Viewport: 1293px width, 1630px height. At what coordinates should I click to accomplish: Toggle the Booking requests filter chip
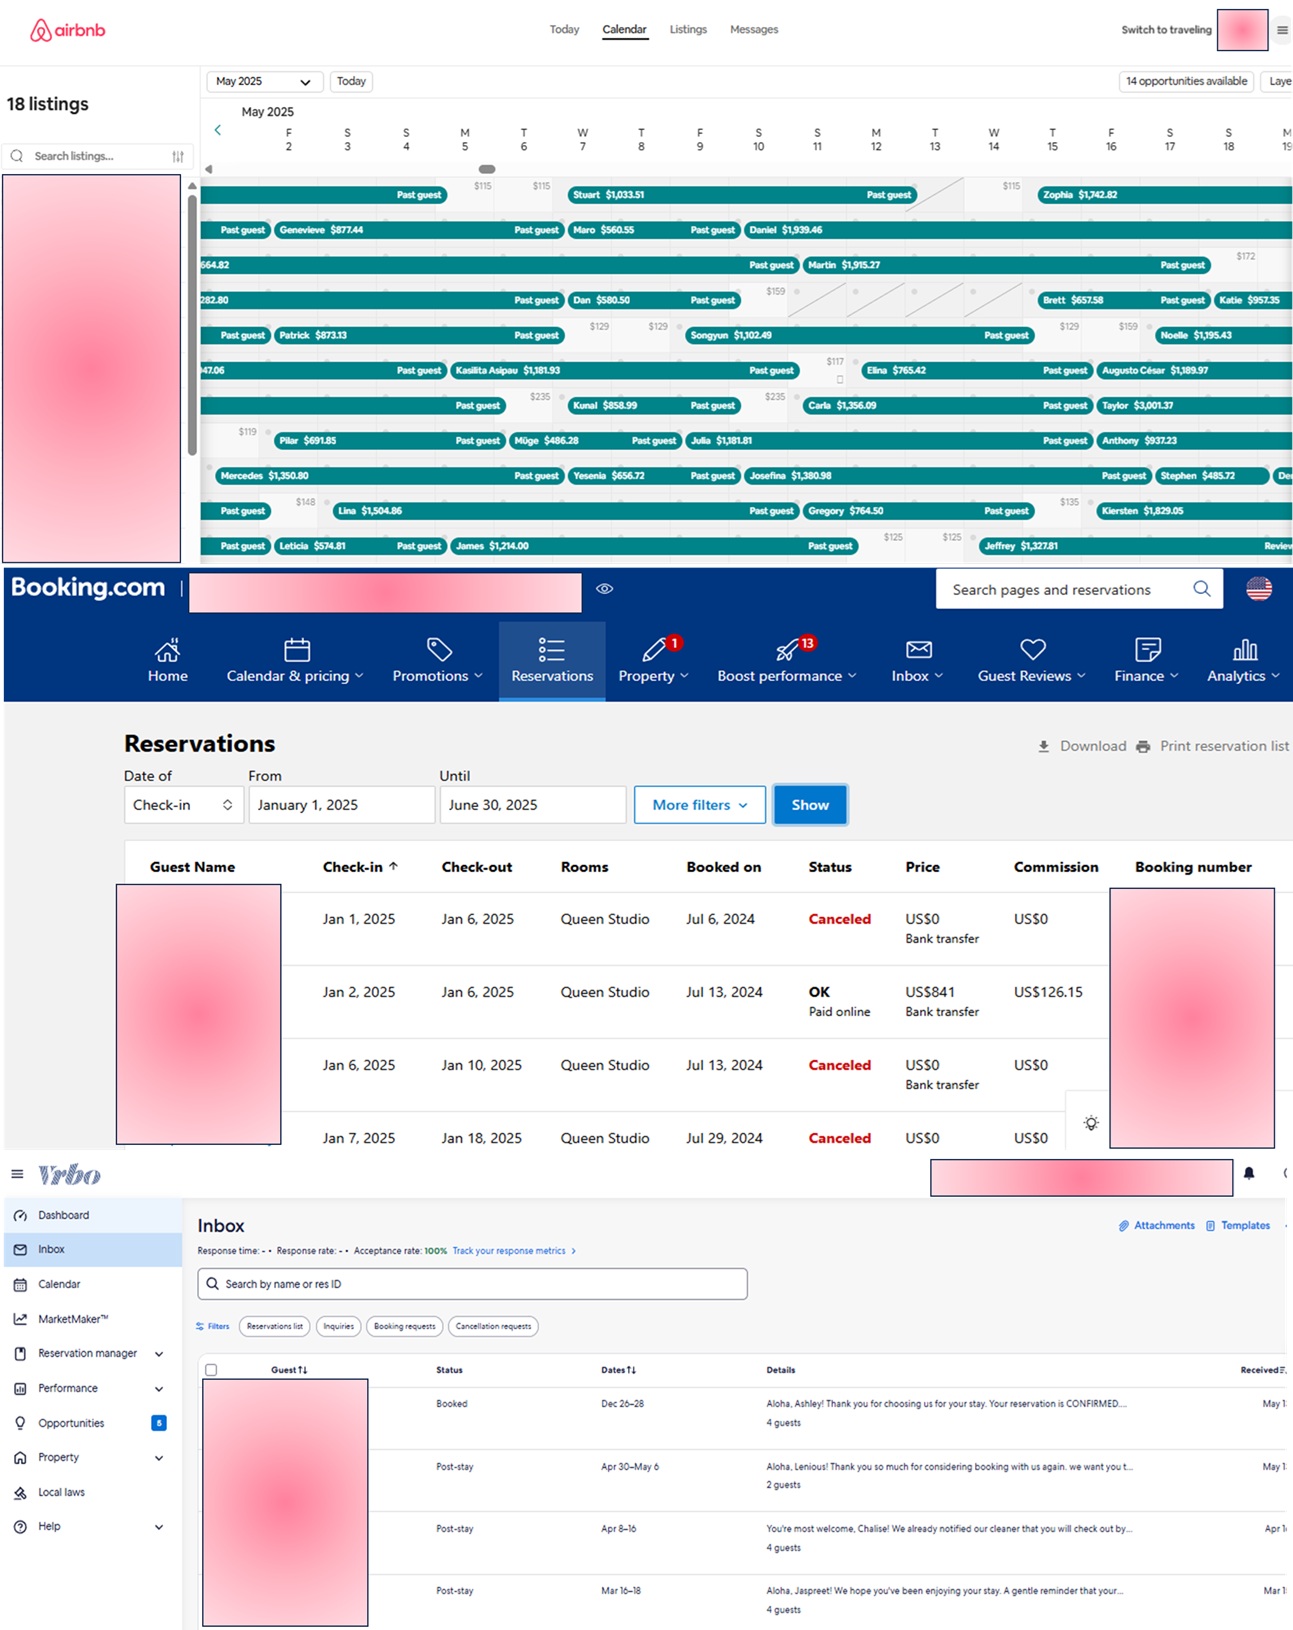(x=404, y=1326)
